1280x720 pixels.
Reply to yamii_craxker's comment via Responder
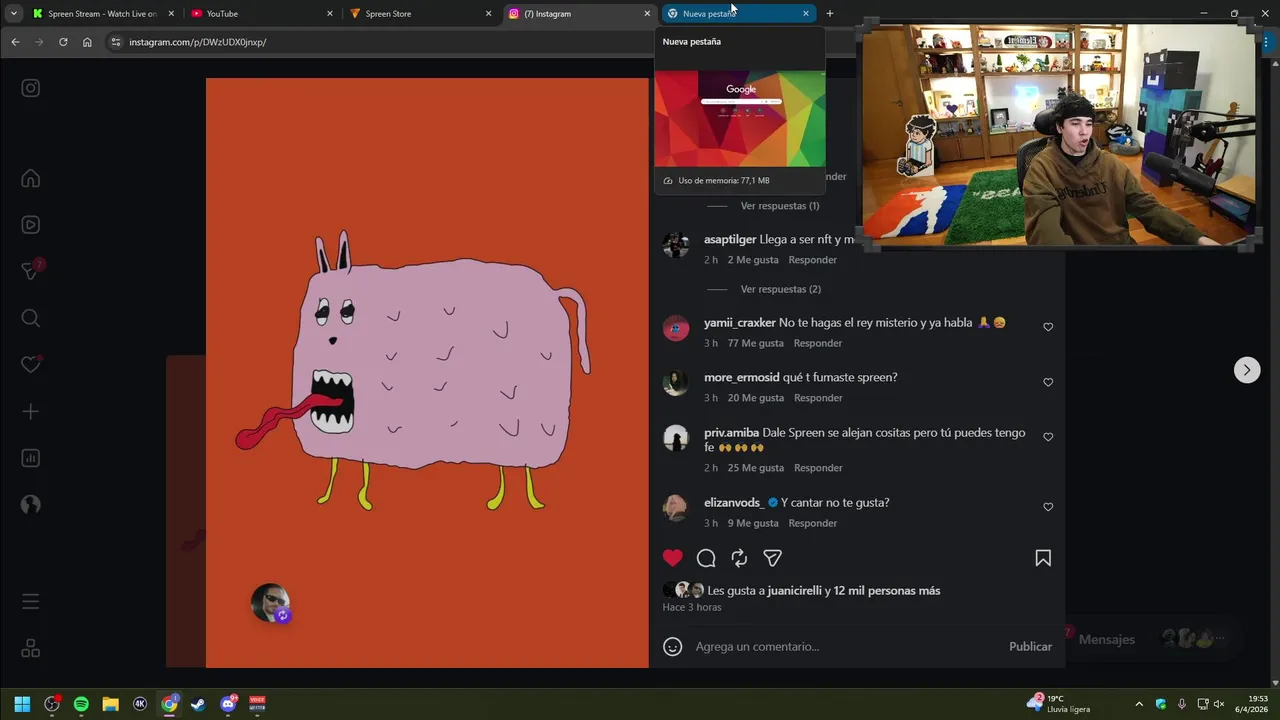tap(817, 343)
